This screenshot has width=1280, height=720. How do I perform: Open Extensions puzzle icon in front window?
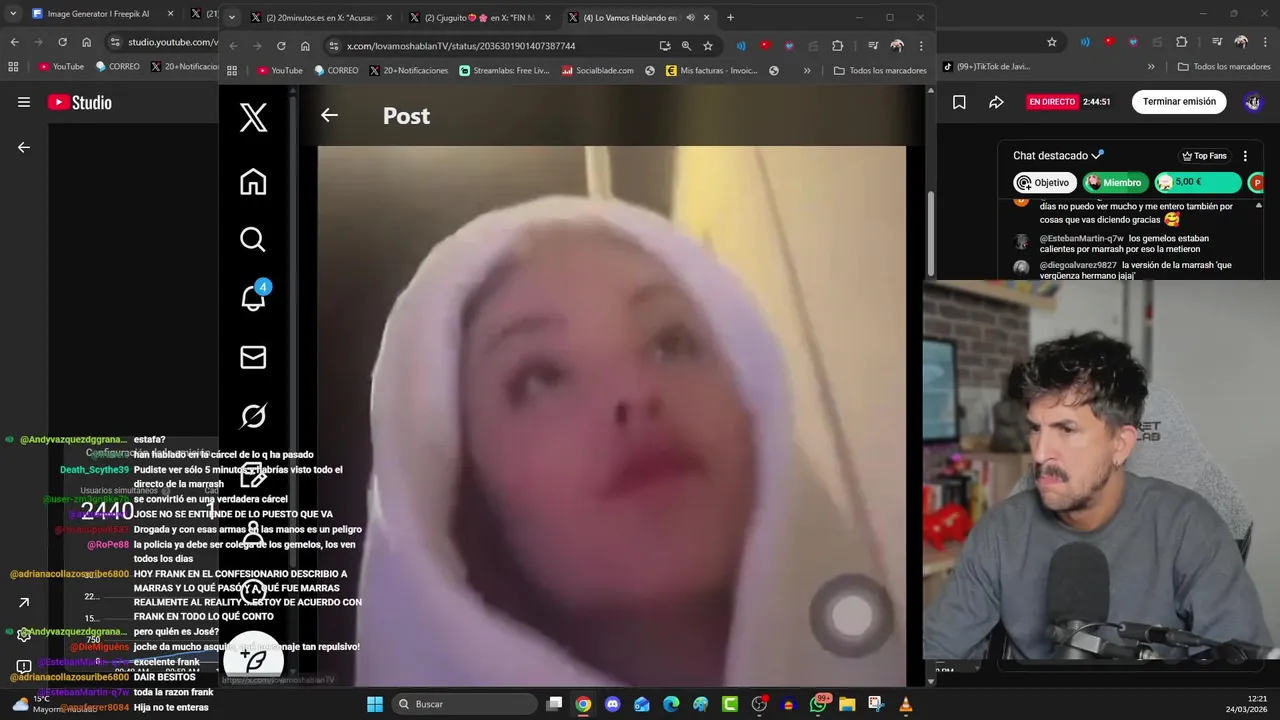(838, 46)
